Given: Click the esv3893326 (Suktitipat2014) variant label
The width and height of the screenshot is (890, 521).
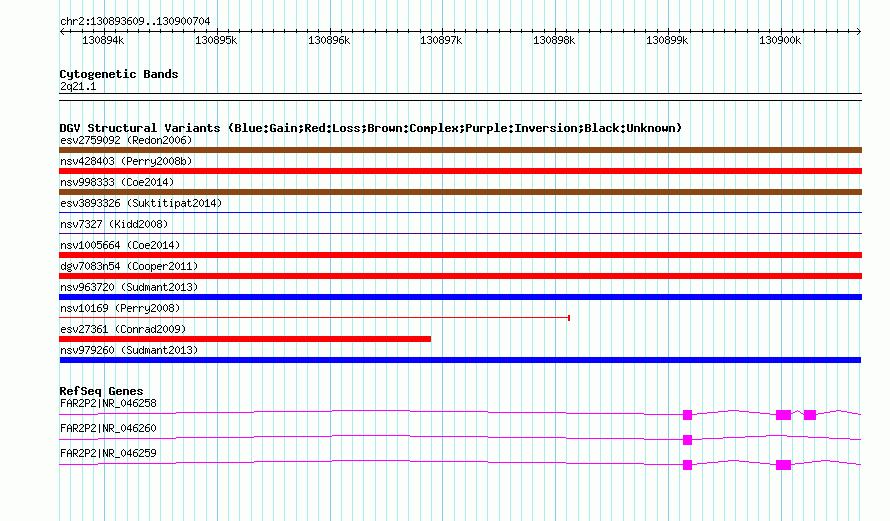Looking at the screenshot, I should pyautogui.click(x=141, y=203).
